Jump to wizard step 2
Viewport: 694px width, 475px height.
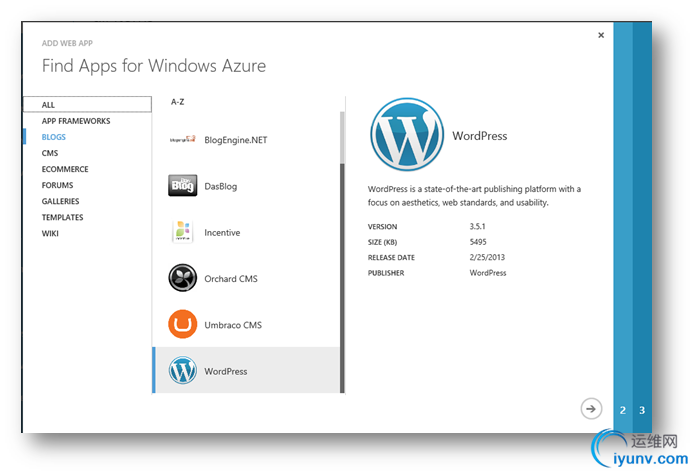point(623,410)
